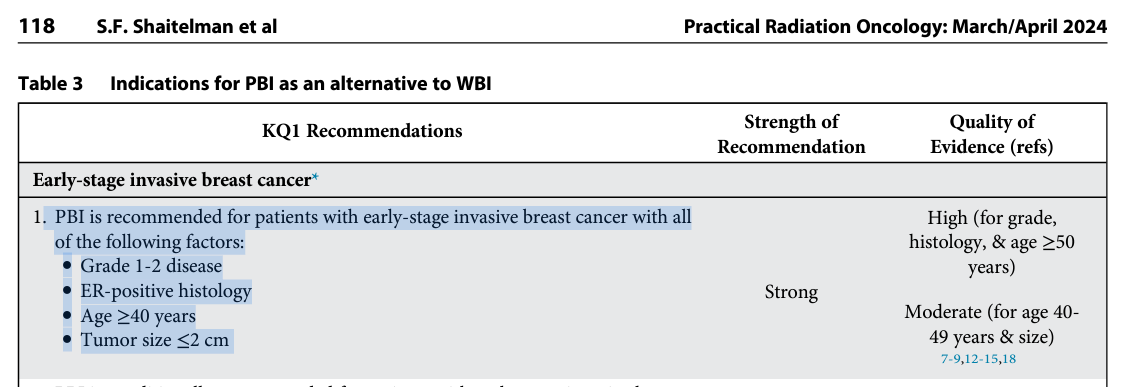Open the reference link 12-15
Viewport: 1145px width, 387px height.
981,359
